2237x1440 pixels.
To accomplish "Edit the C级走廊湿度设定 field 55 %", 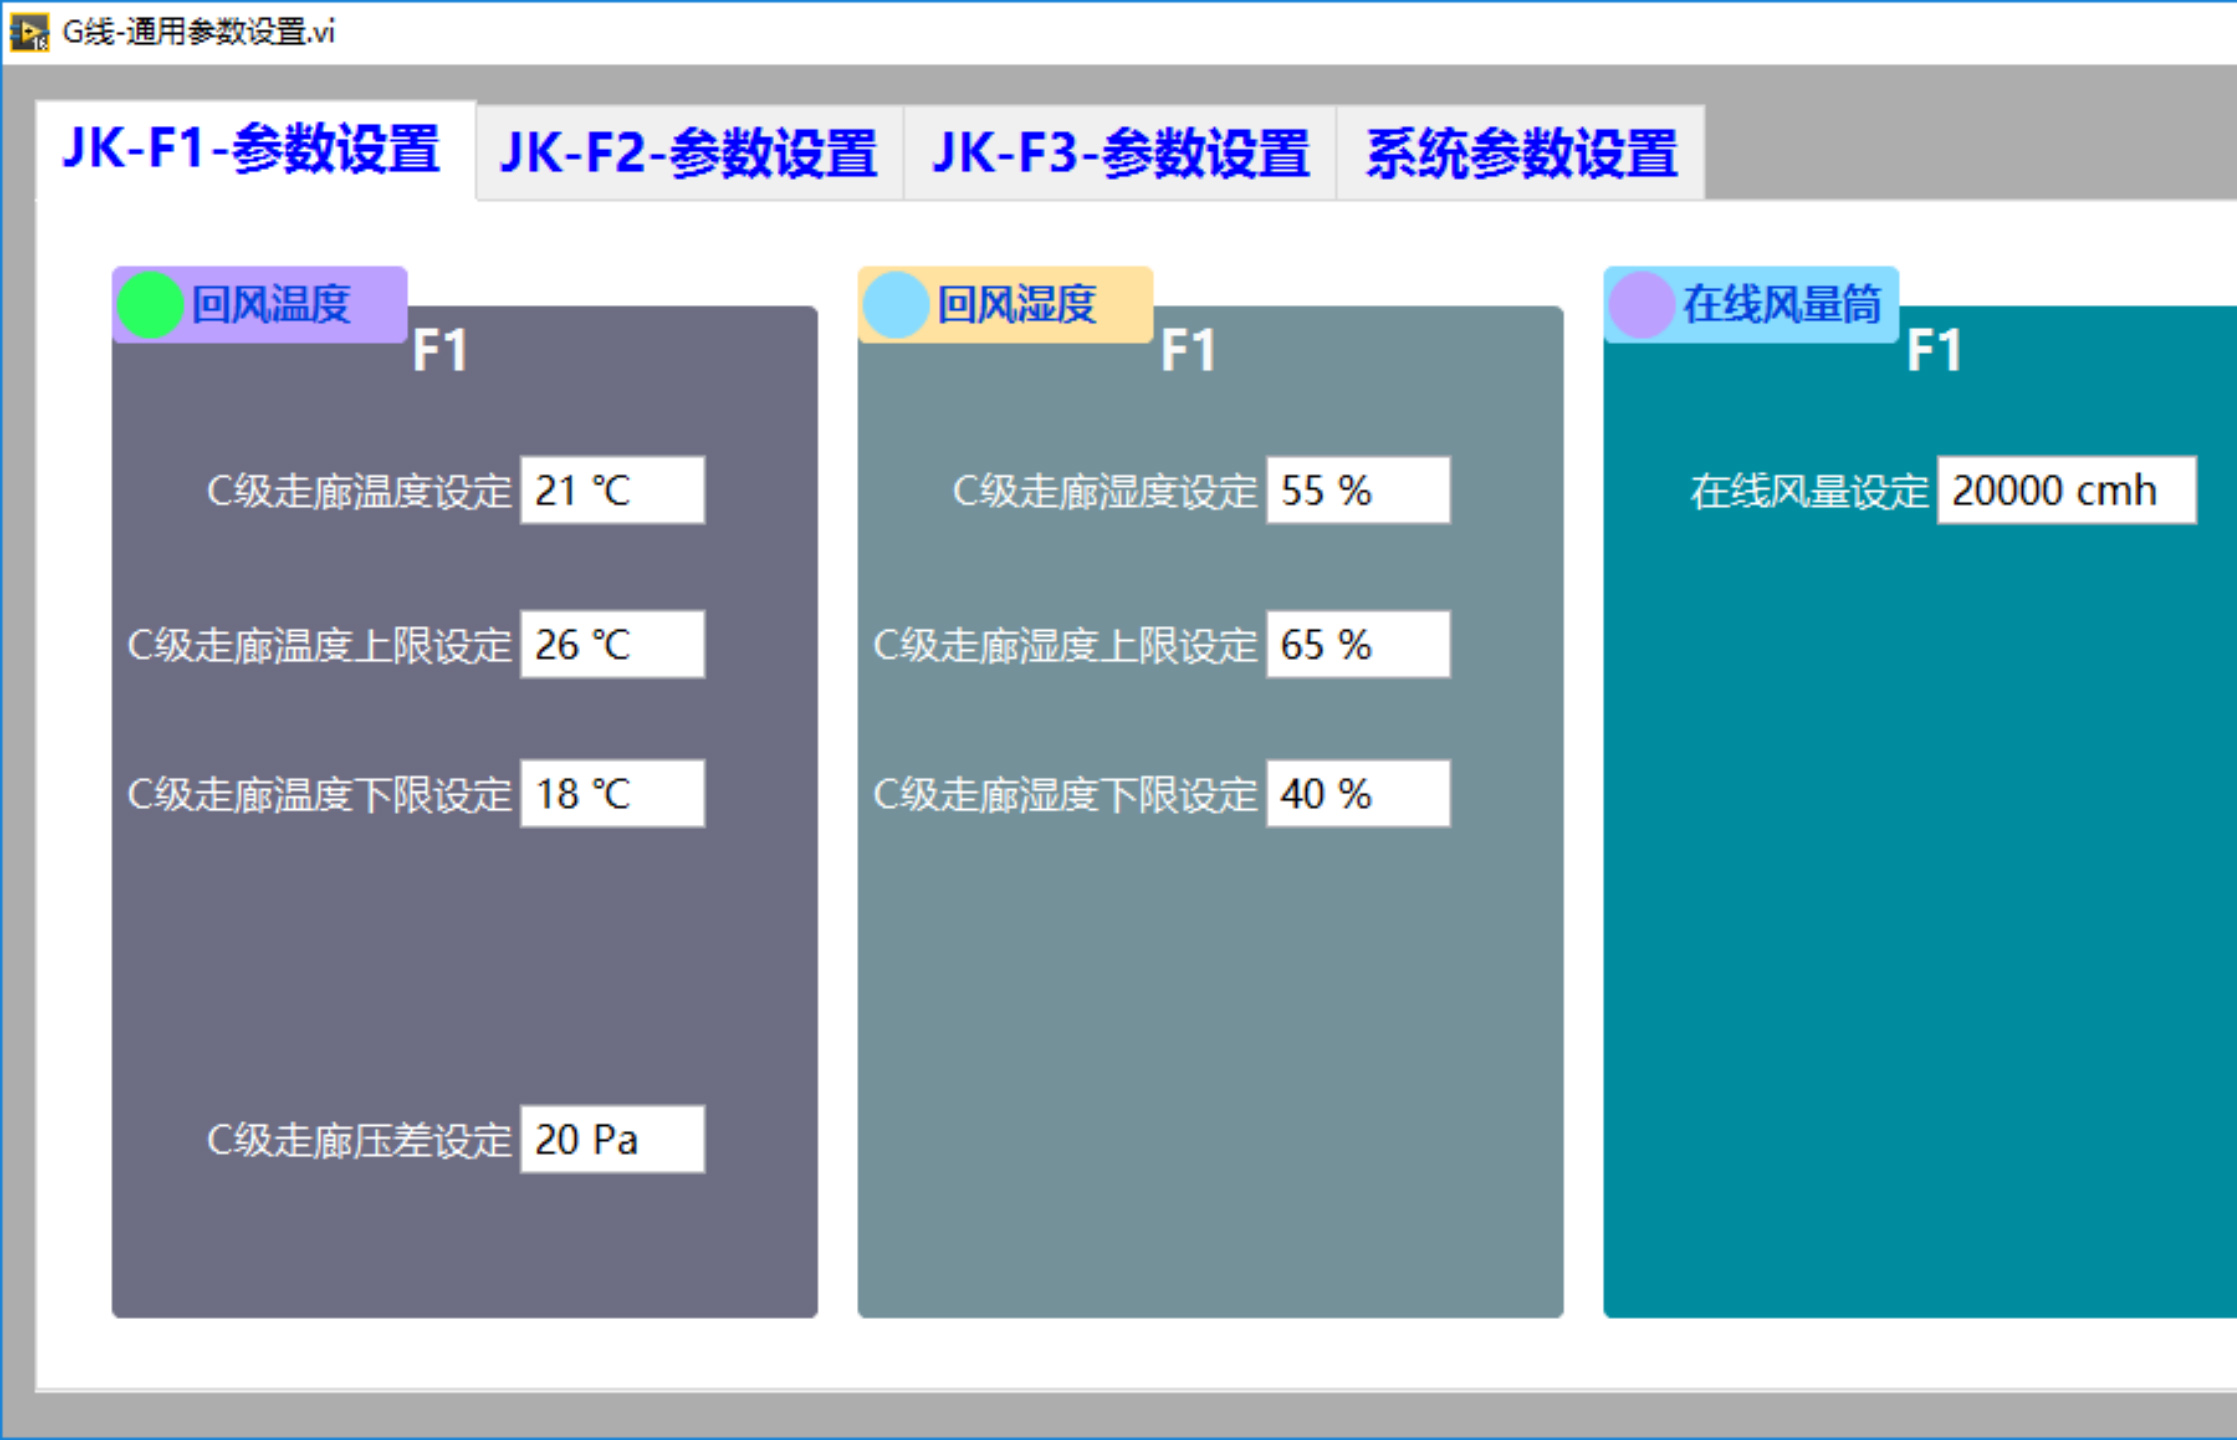I will [x=1358, y=490].
